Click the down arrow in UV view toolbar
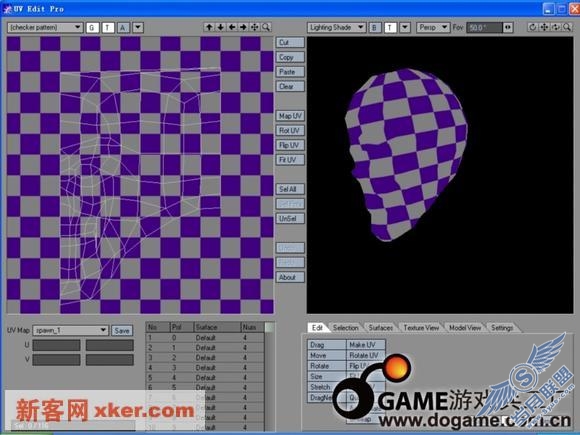The height and width of the screenshot is (435, 580). click(x=221, y=27)
